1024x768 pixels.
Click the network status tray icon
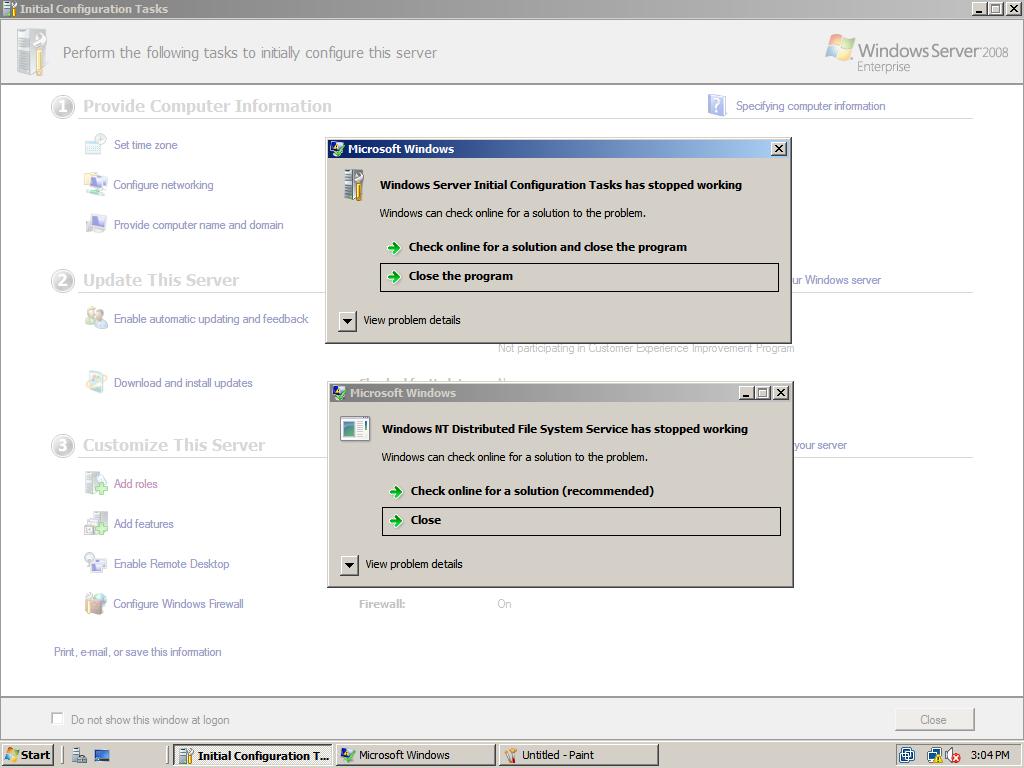[935, 756]
